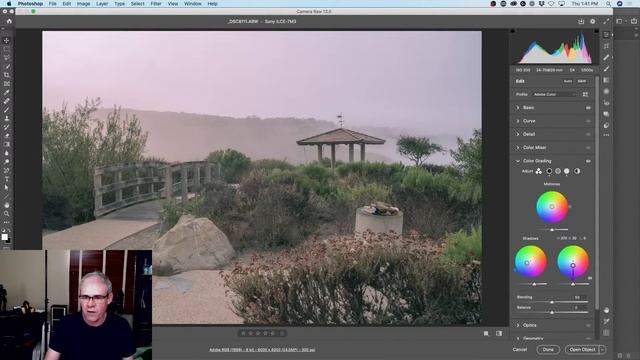
Task: Click the Auto edit button
Action: 568,81
